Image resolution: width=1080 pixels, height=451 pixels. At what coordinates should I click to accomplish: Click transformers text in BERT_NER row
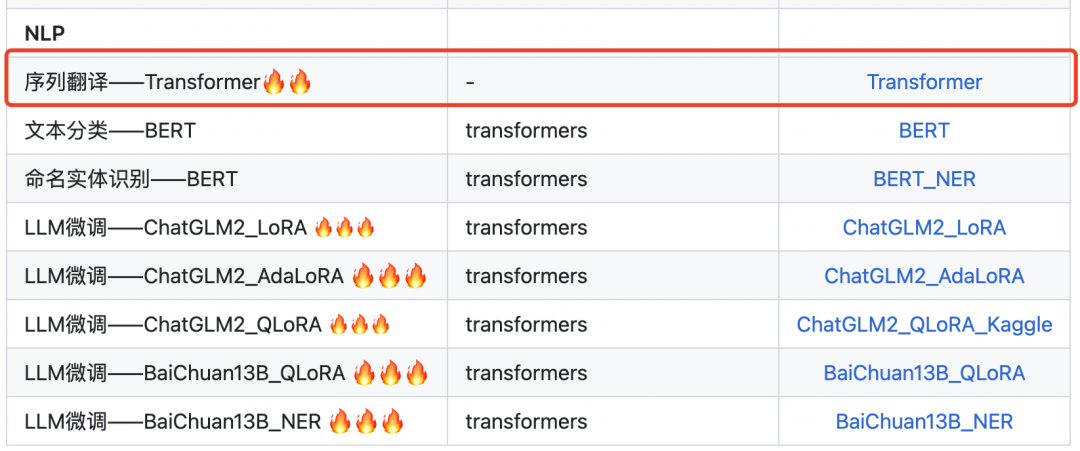pyautogui.click(x=526, y=180)
